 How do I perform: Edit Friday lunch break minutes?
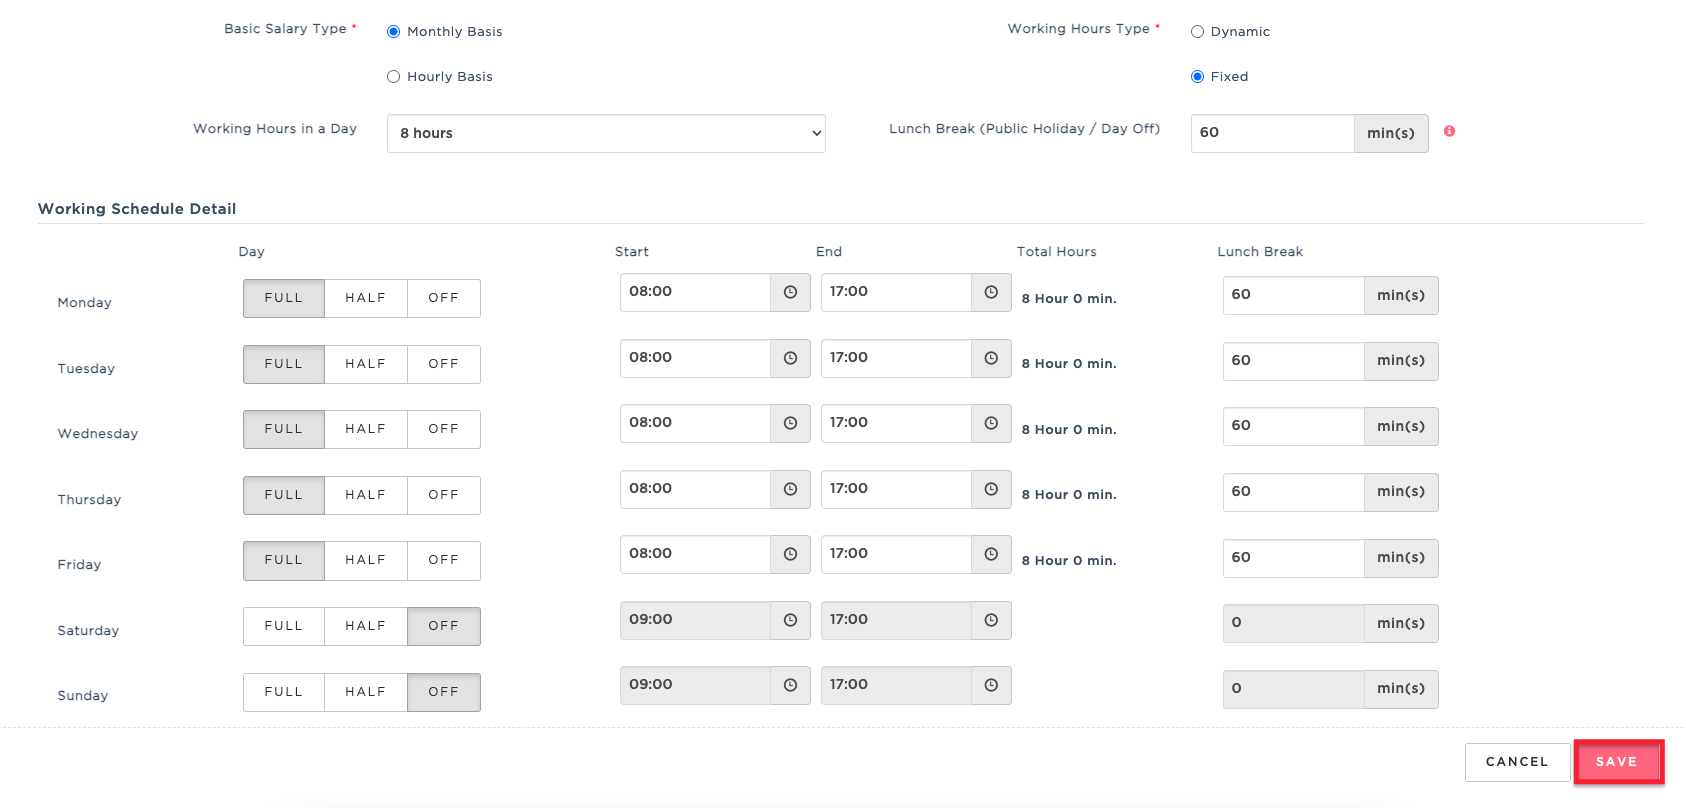pyautogui.click(x=1293, y=558)
